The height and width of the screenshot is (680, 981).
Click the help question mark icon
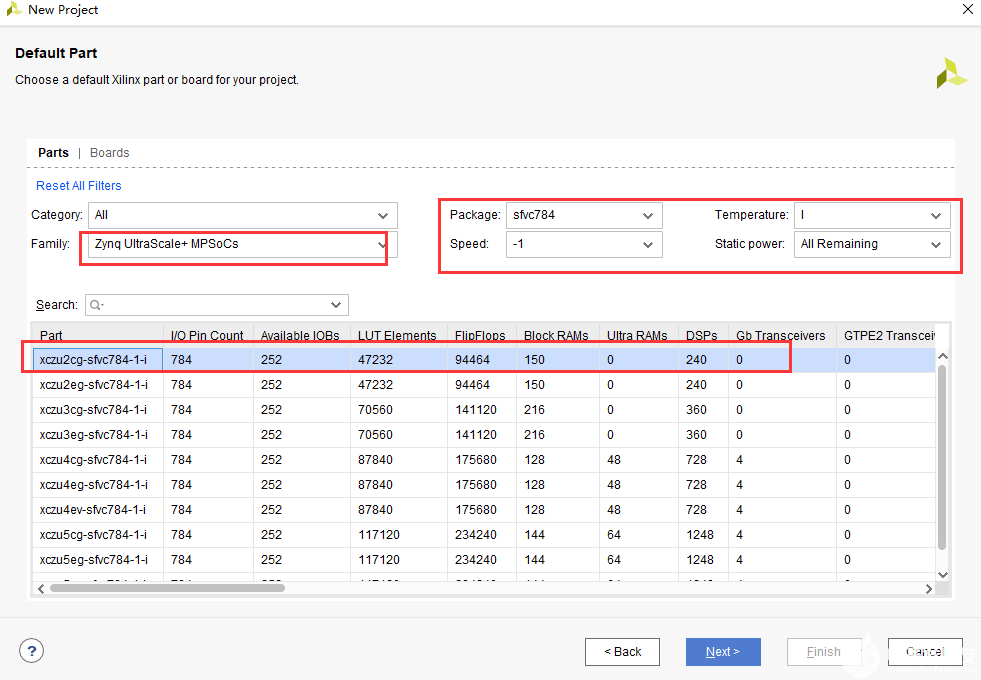coord(32,652)
